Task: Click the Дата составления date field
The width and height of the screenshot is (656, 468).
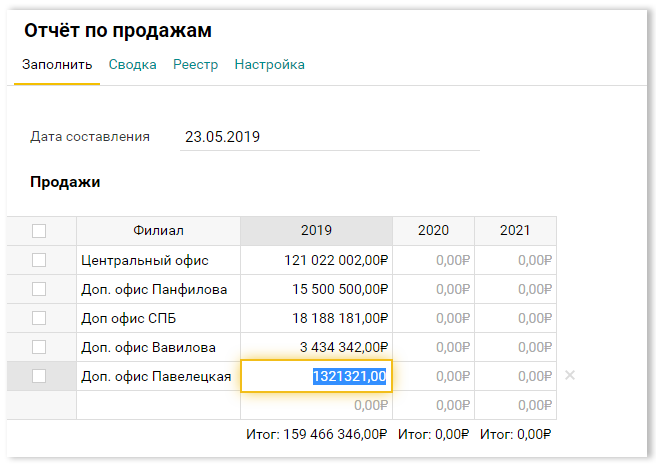Action: (330, 137)
